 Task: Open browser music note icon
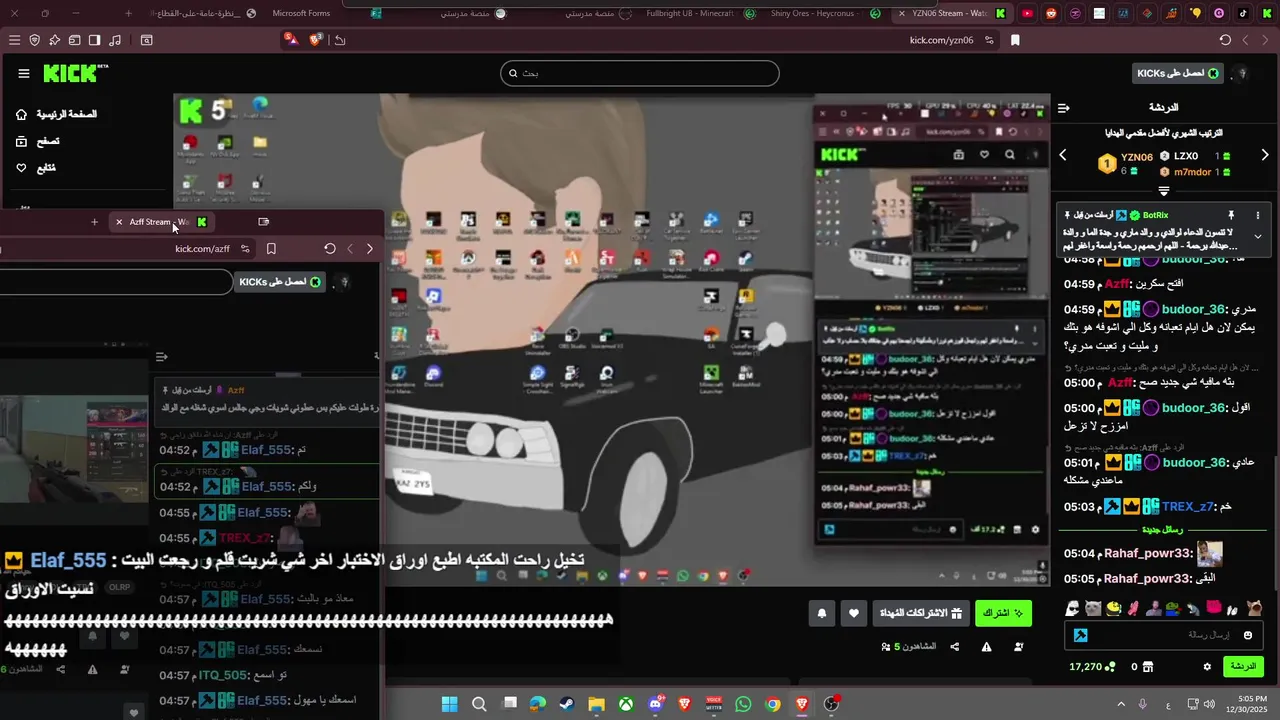115,40
